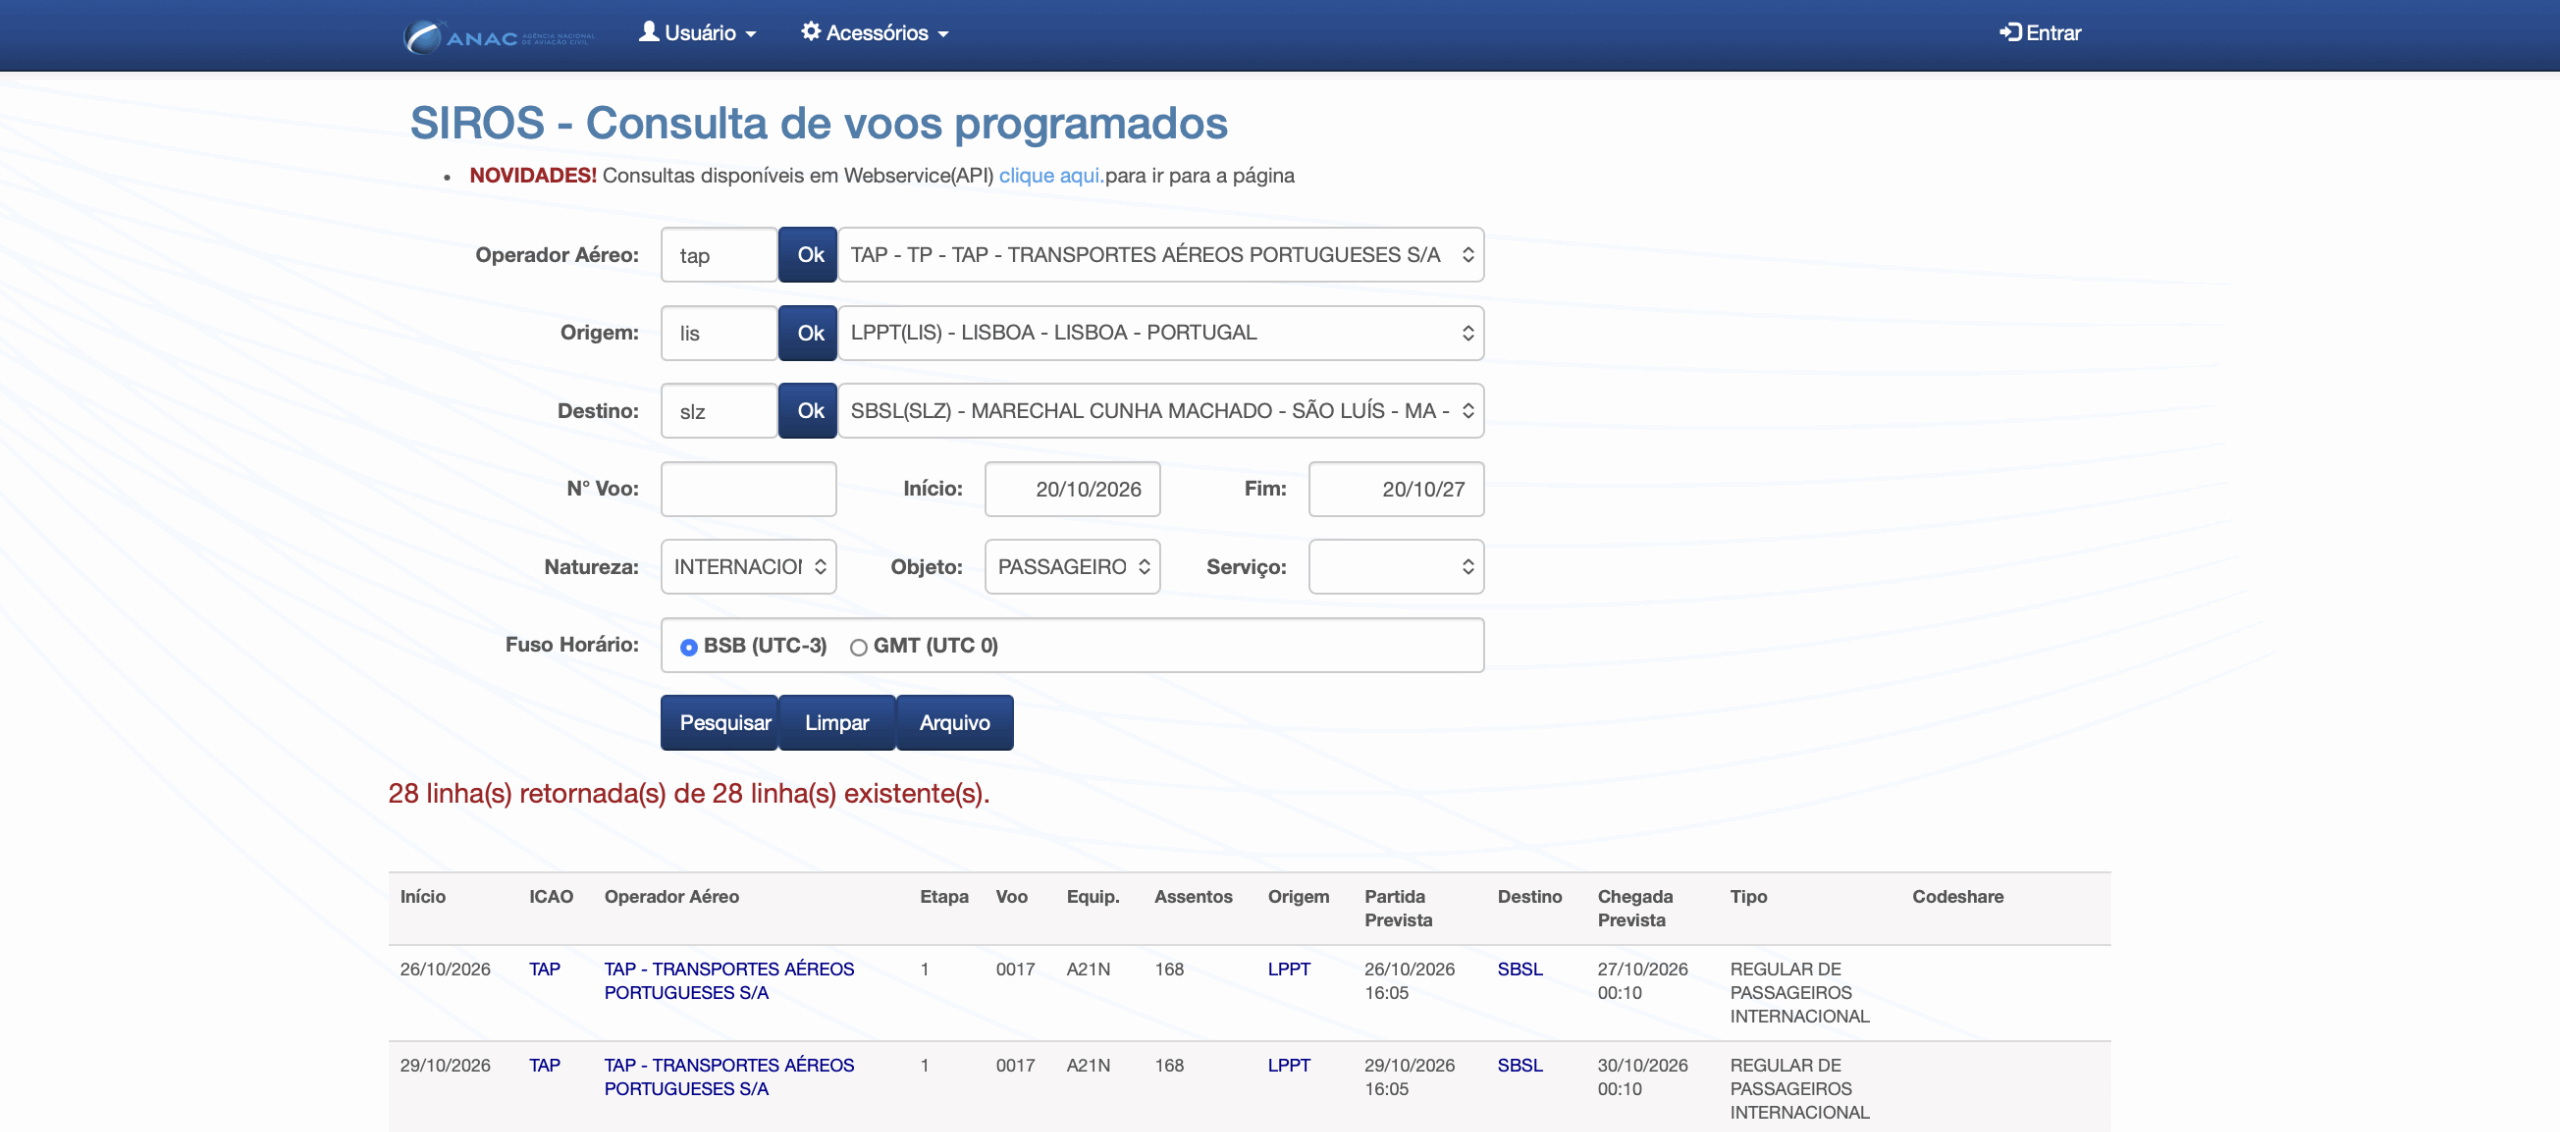This screenshot has width=2560, height=1132.
Task: Click Ok next to Origem field
Action: pyautogui.click(x=809, y=333)
